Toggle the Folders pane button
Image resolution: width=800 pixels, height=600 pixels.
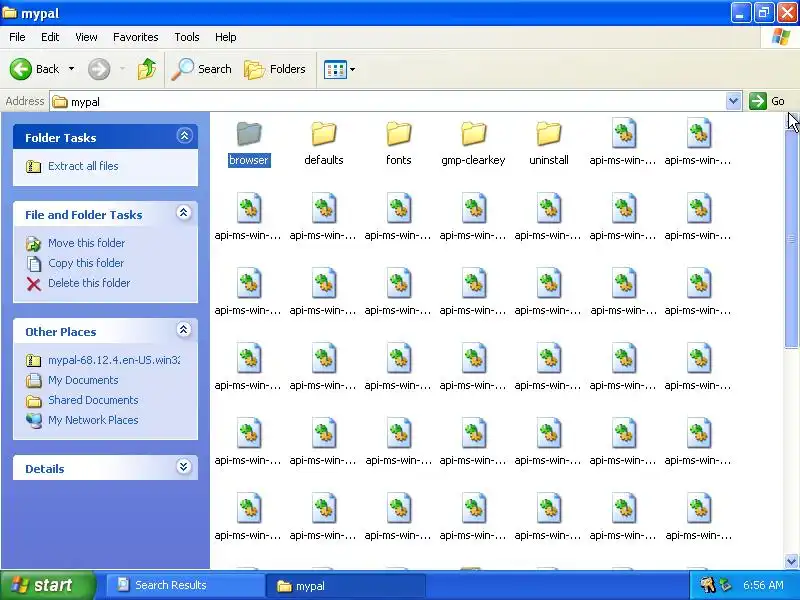coord(274,69)
